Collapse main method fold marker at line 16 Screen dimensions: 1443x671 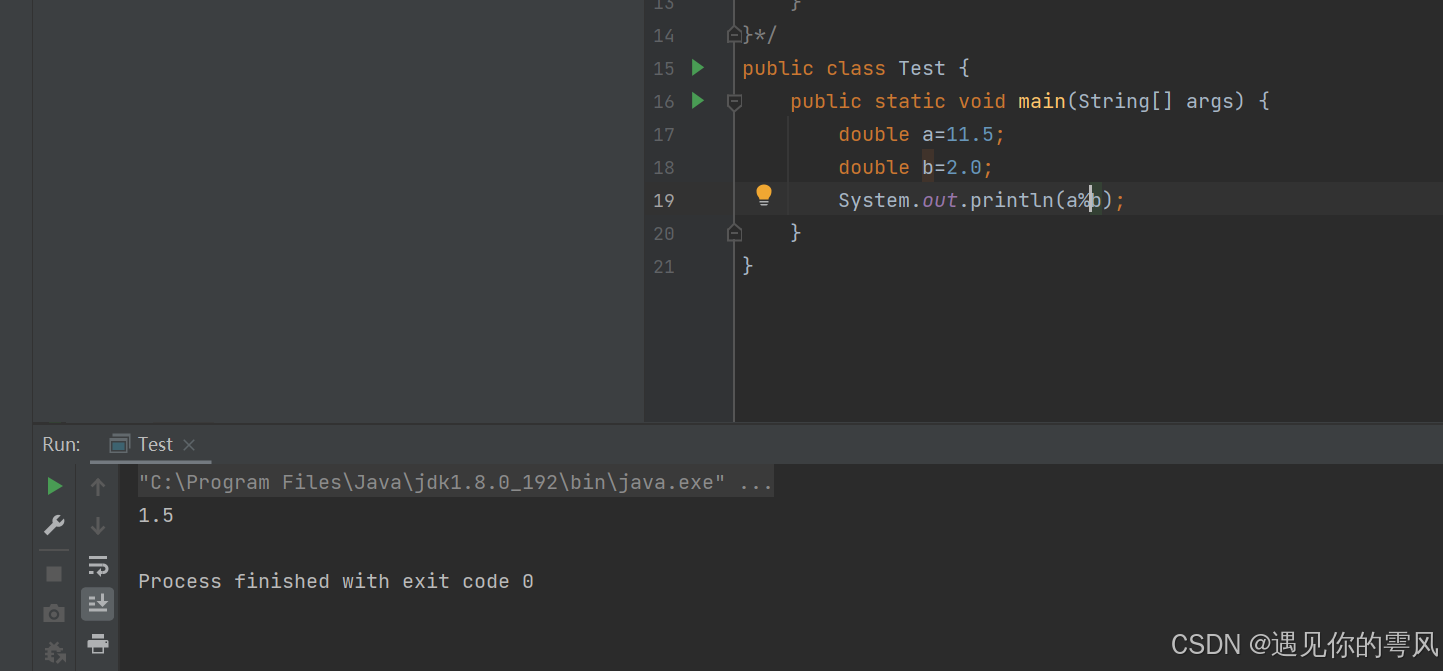(735, 102)
